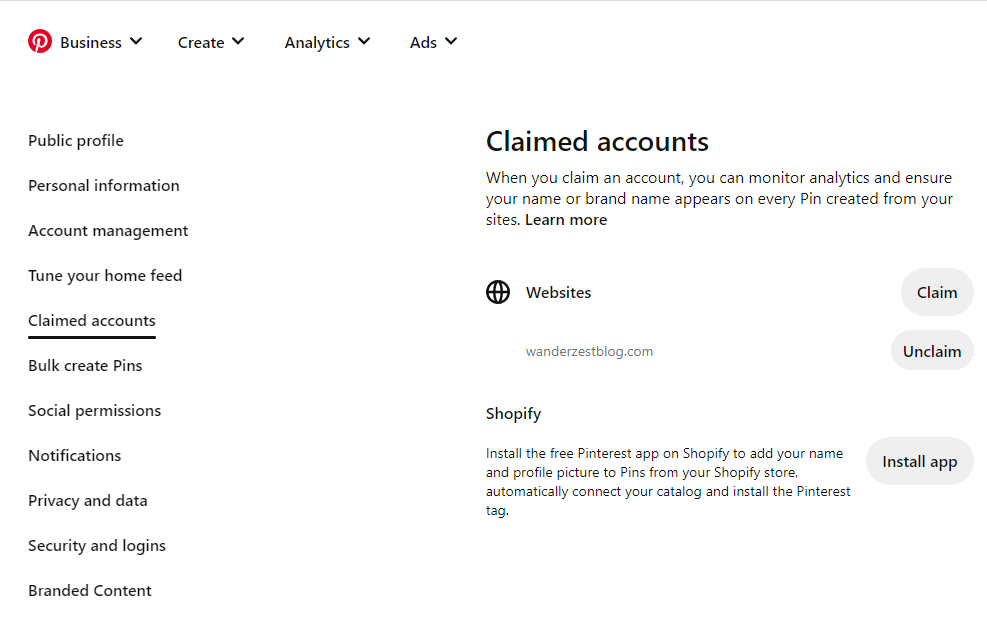Open Personal information settings
This screenshot has height=621, width=987.
[104, 186]
